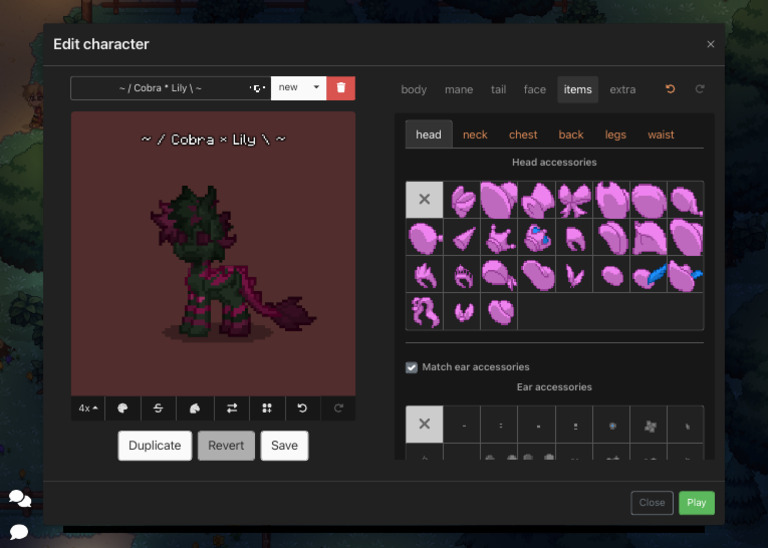This screenshot has width=768, height=548.
Task: Delete character with the red trash button
Action: [x=341, y=88]
